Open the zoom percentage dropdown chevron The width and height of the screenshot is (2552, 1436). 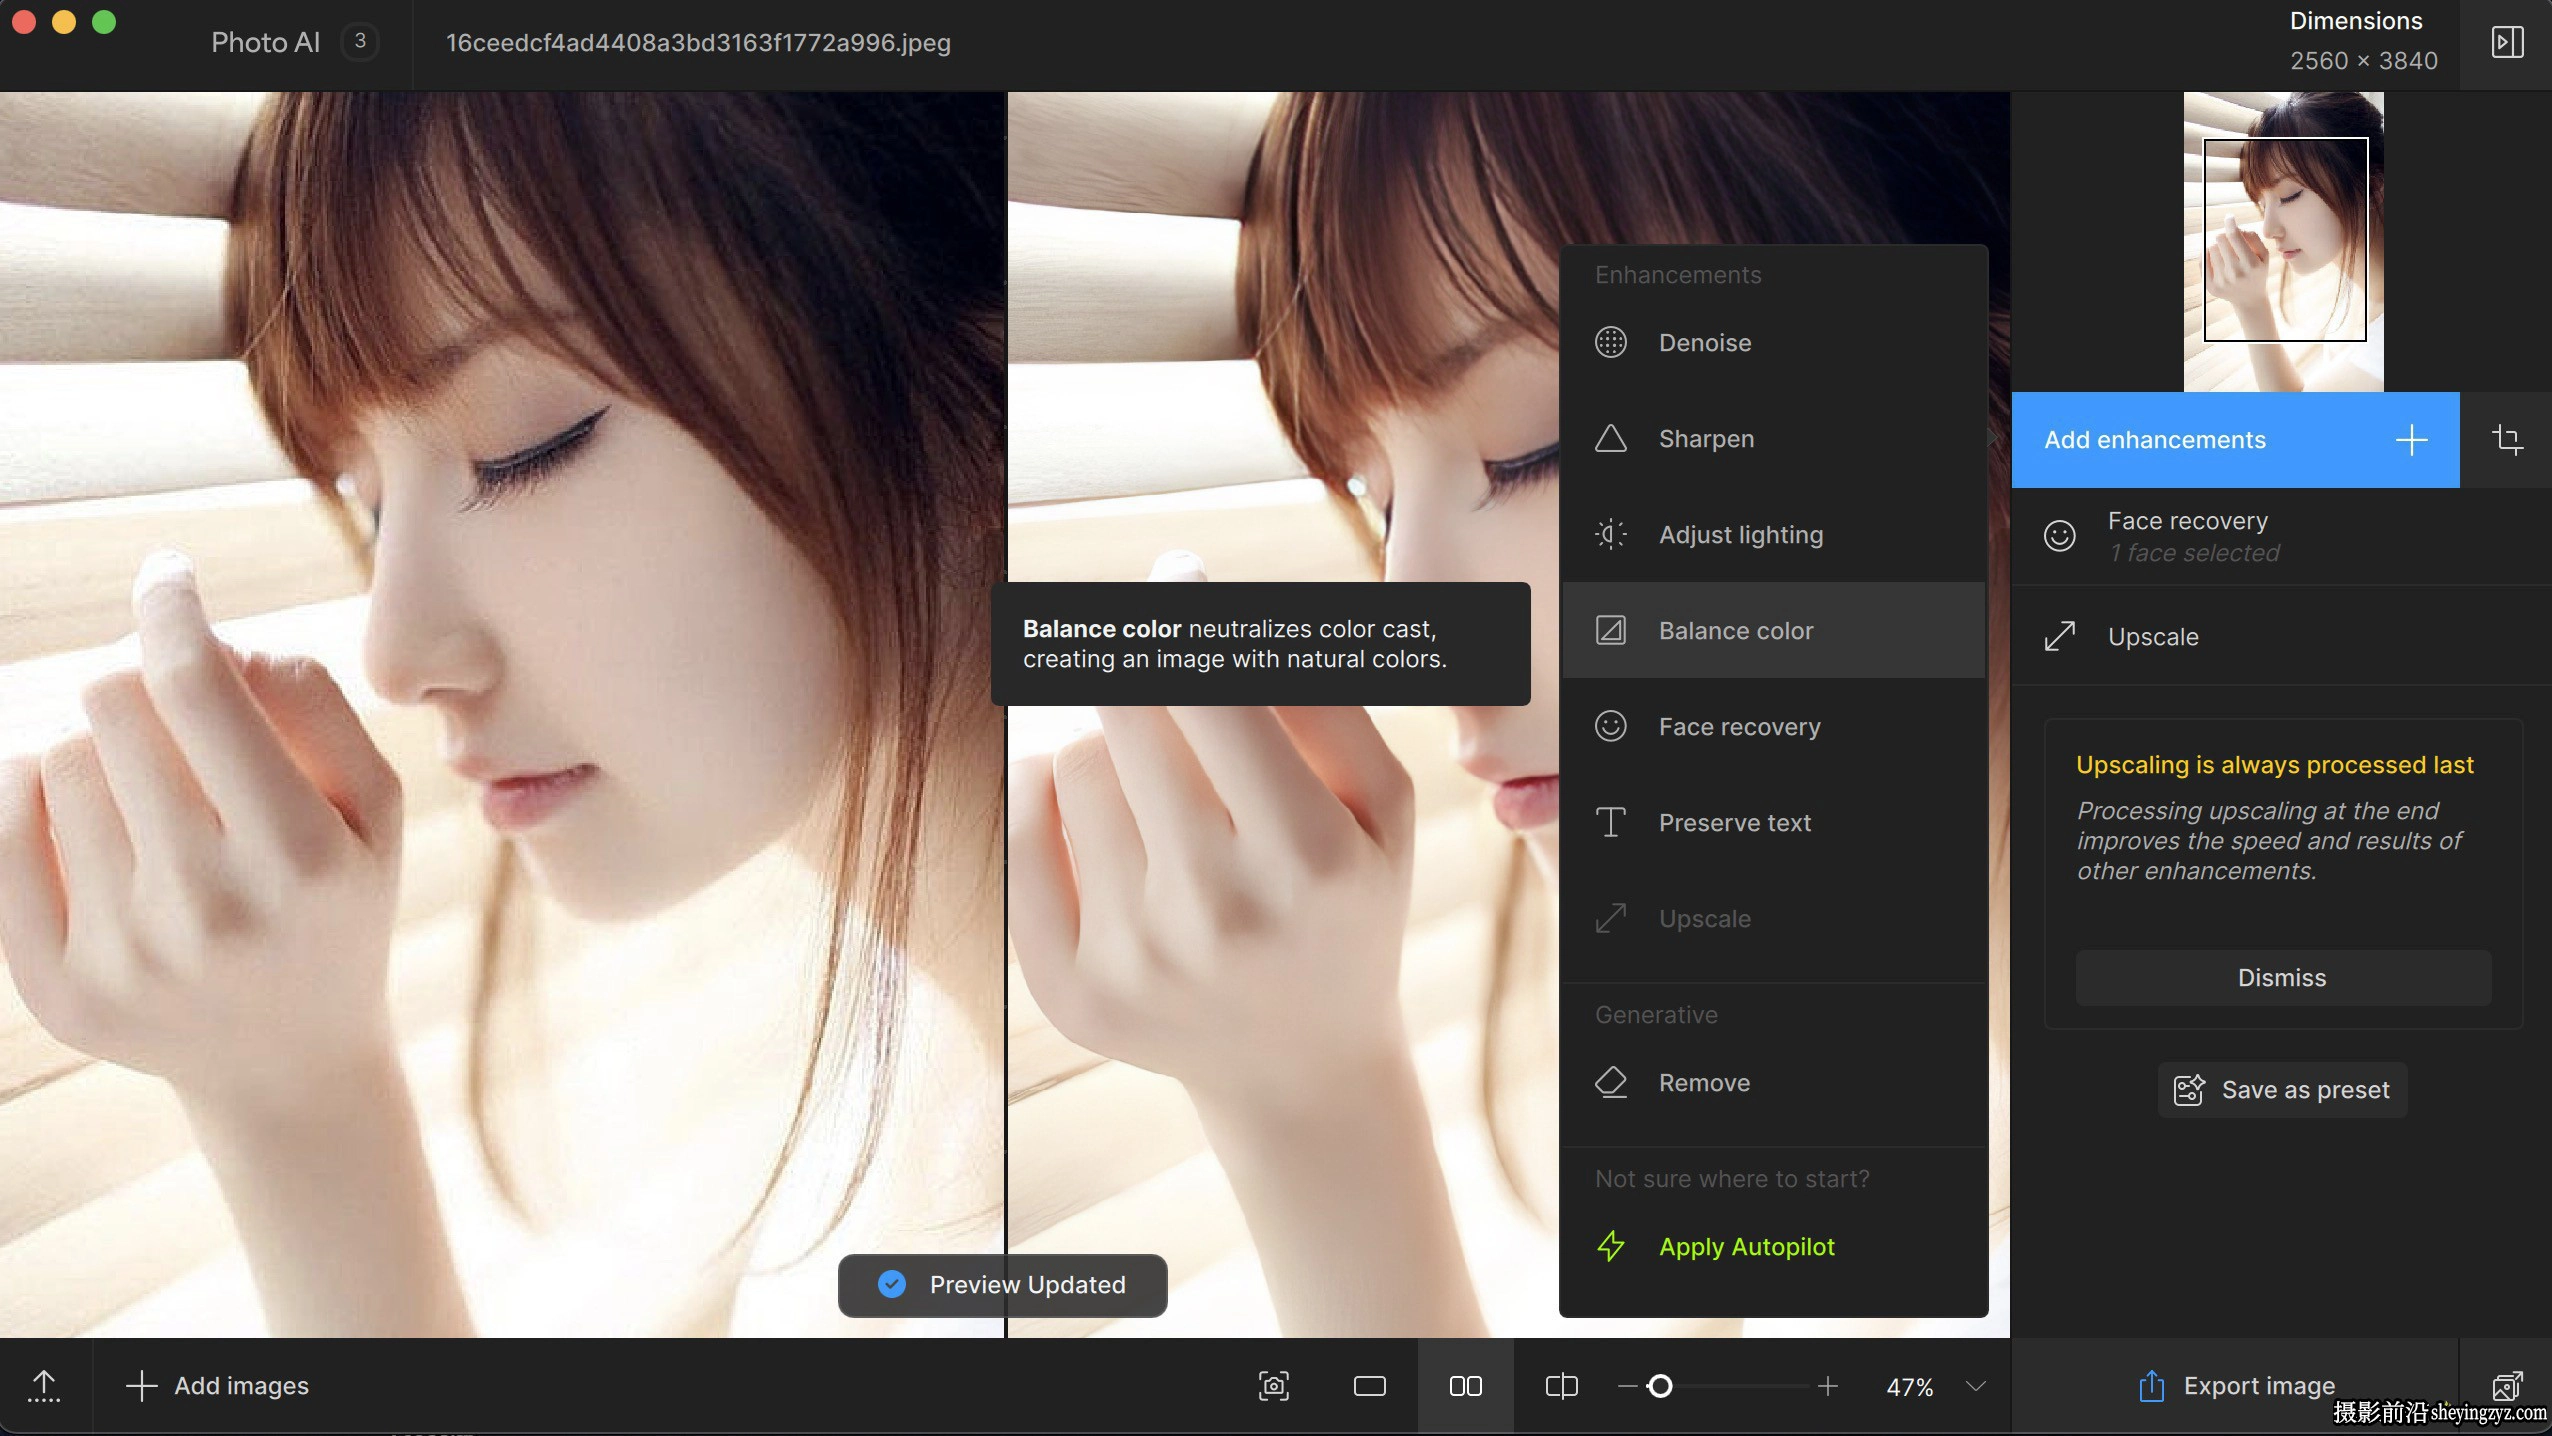pyautogui.click(x=1975, y=1386)
